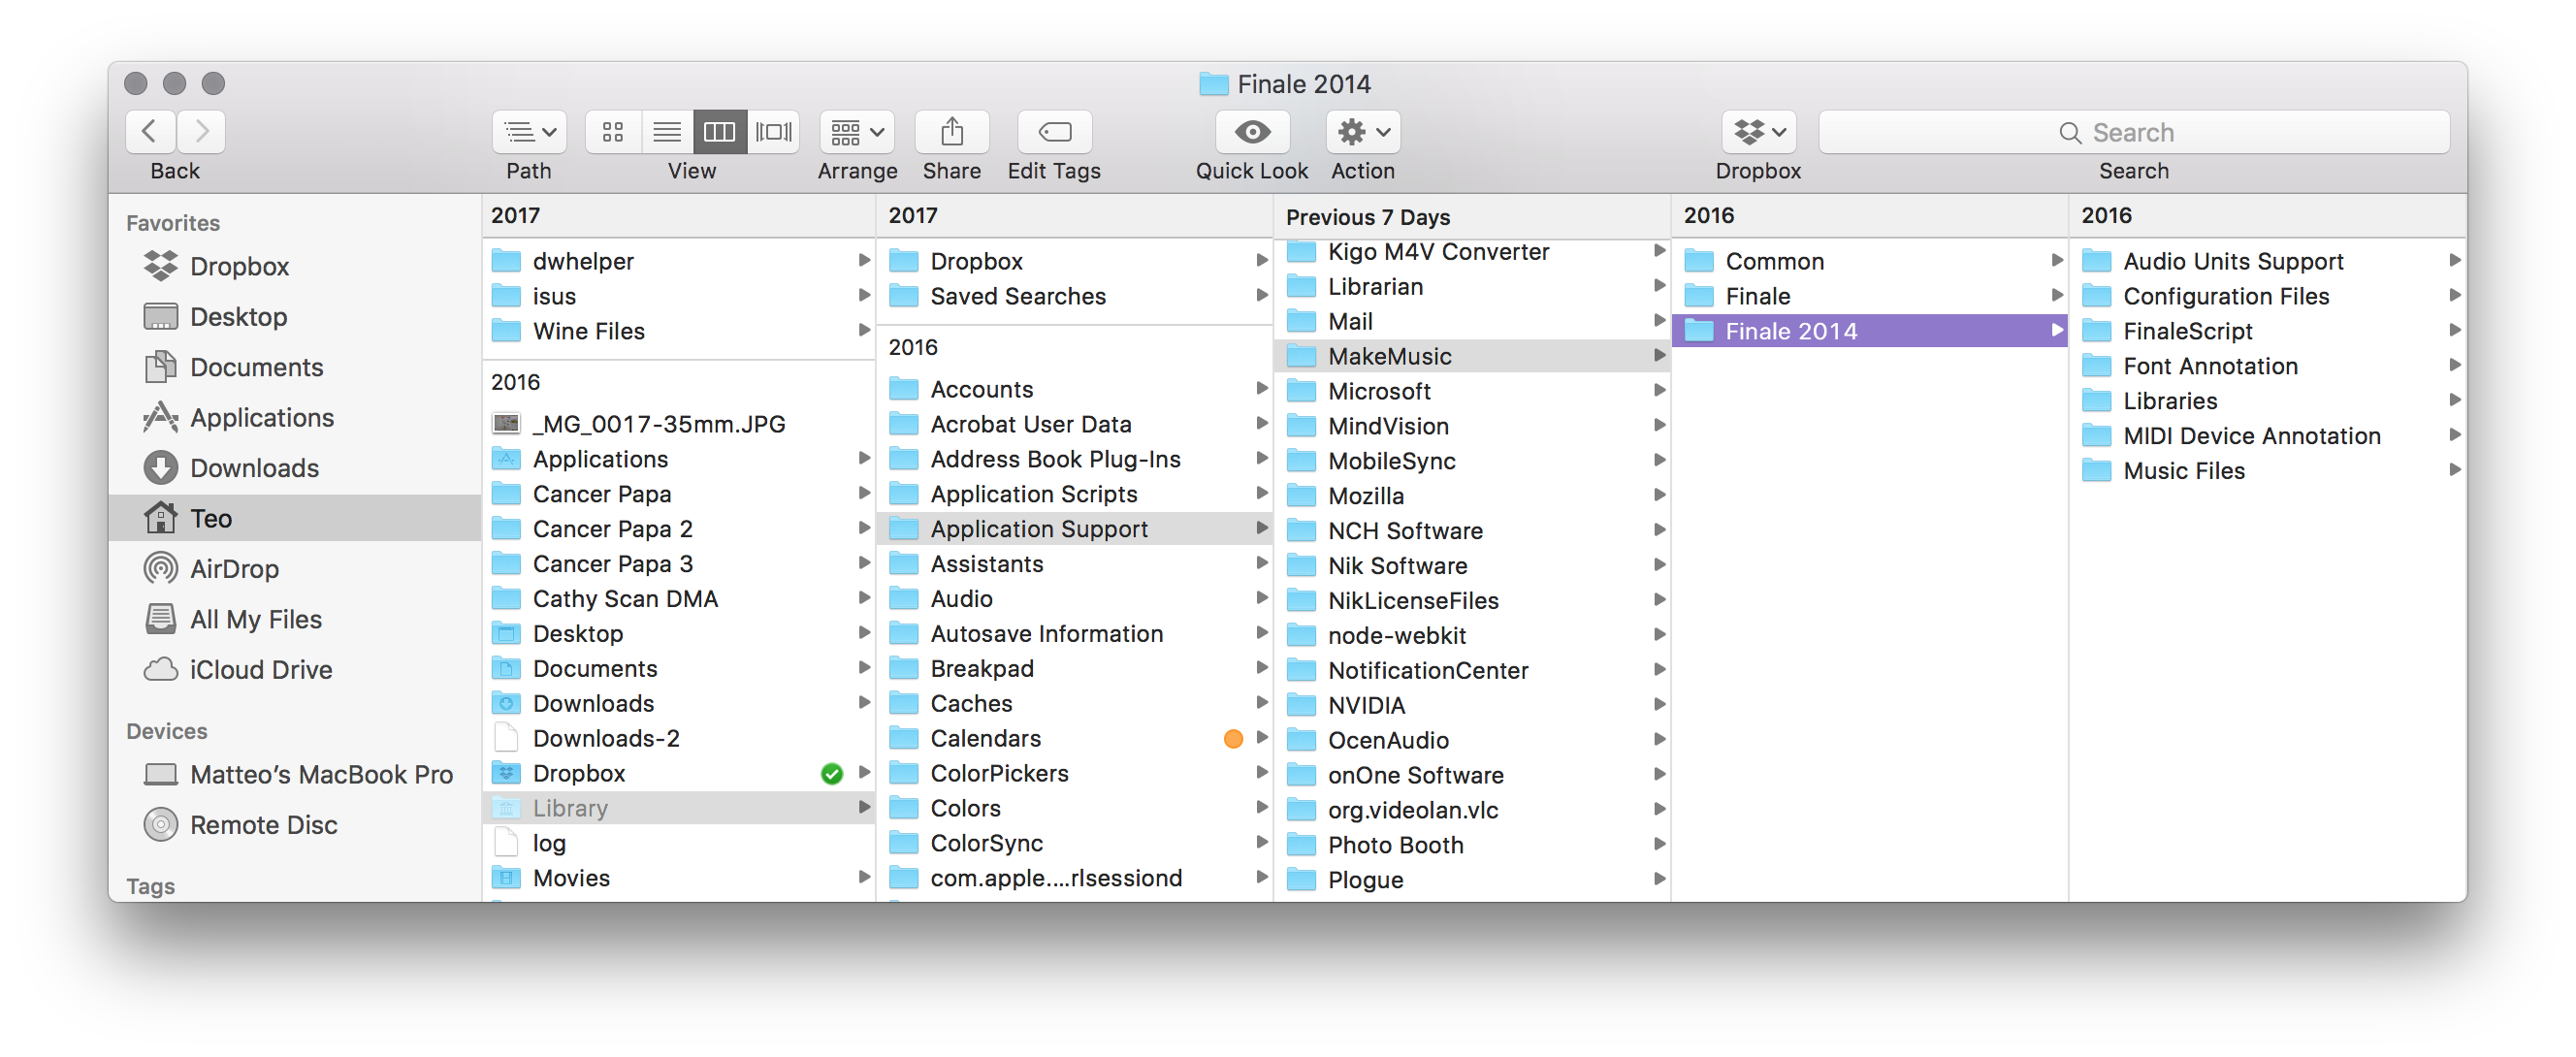
Task: Click in the Search field
Action: coord(2133,132)
